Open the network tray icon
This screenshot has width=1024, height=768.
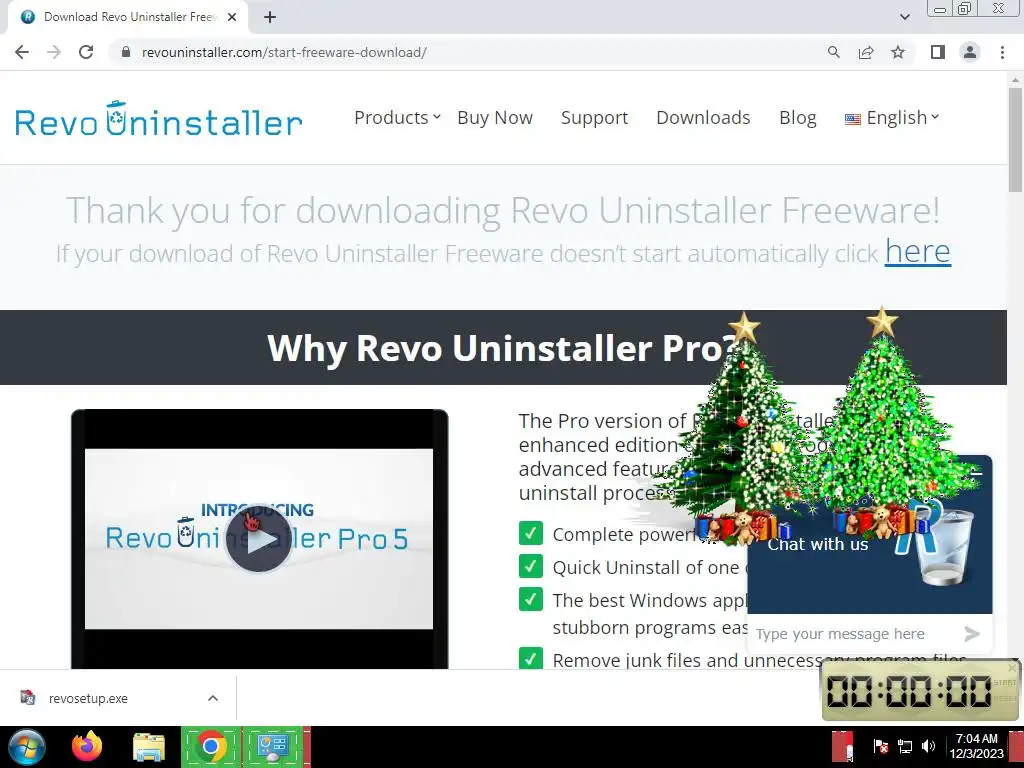coord(905,746)
